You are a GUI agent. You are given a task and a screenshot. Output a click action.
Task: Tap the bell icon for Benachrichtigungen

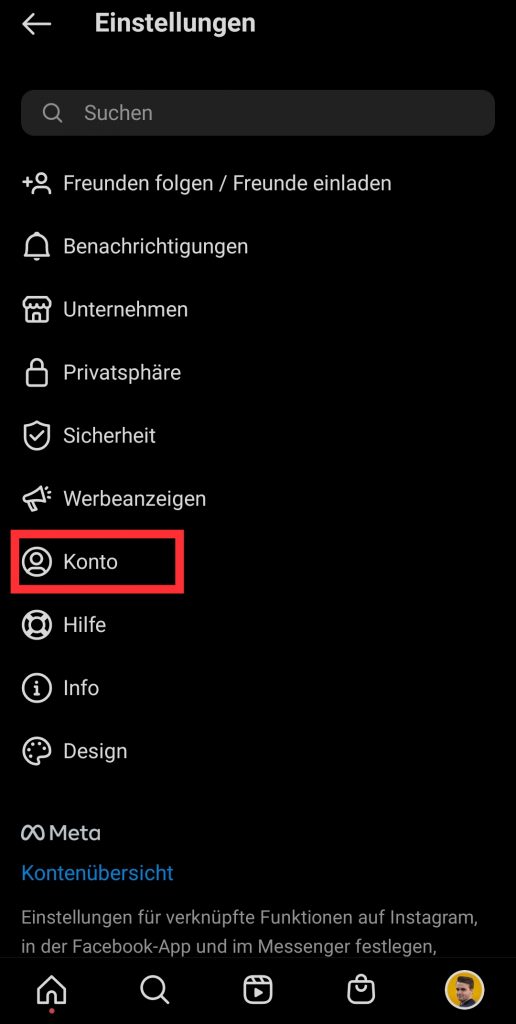tap(37, 247)
